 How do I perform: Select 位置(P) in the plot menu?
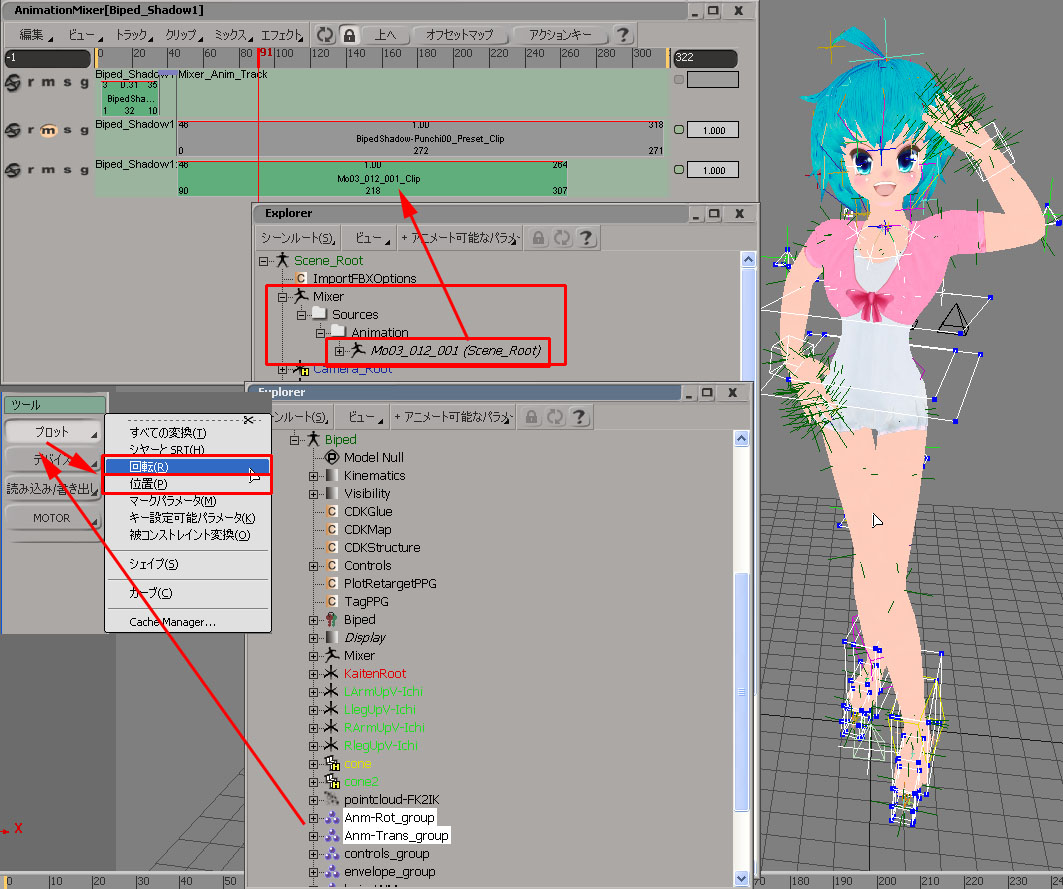click(148, 484)
